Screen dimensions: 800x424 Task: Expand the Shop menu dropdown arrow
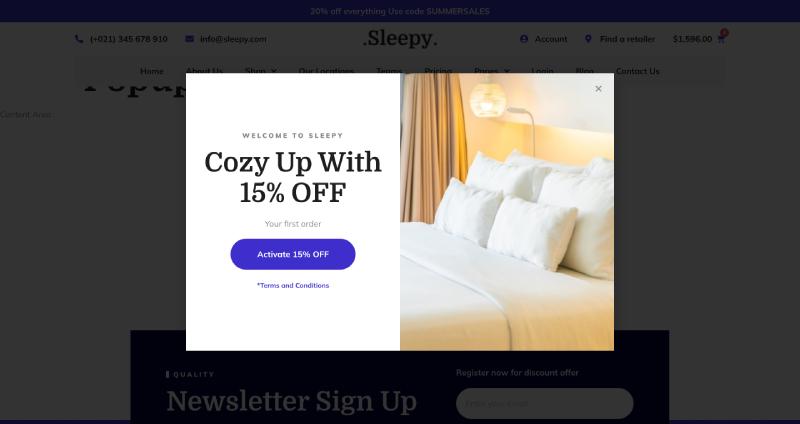click(x=273, y=71)
